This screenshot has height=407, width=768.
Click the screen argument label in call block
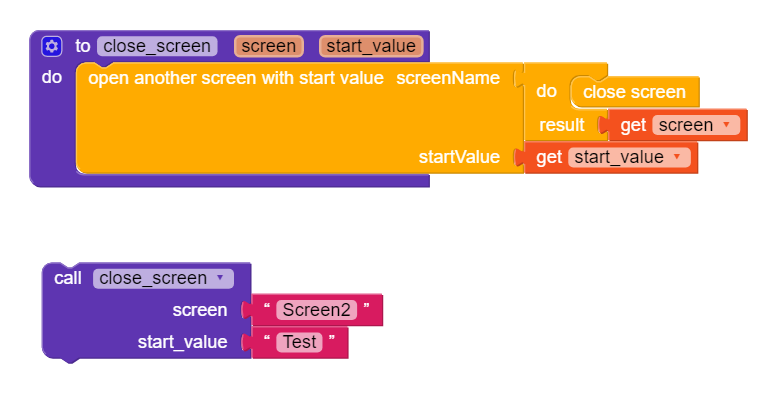pyautogui.click(x=200, y=310)
